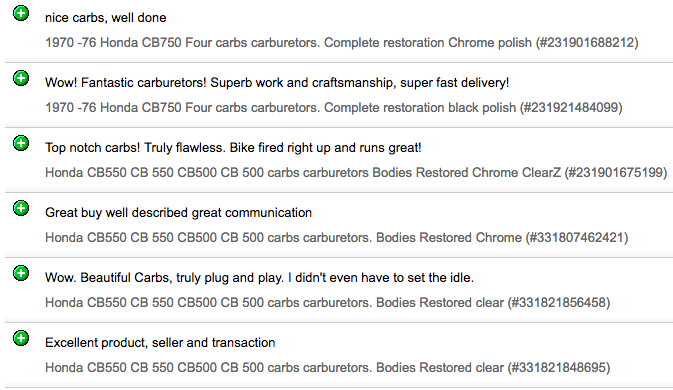Click the positive icon next to 'Wow! Fantastic carburetors!'

click(x=21, y=78)
